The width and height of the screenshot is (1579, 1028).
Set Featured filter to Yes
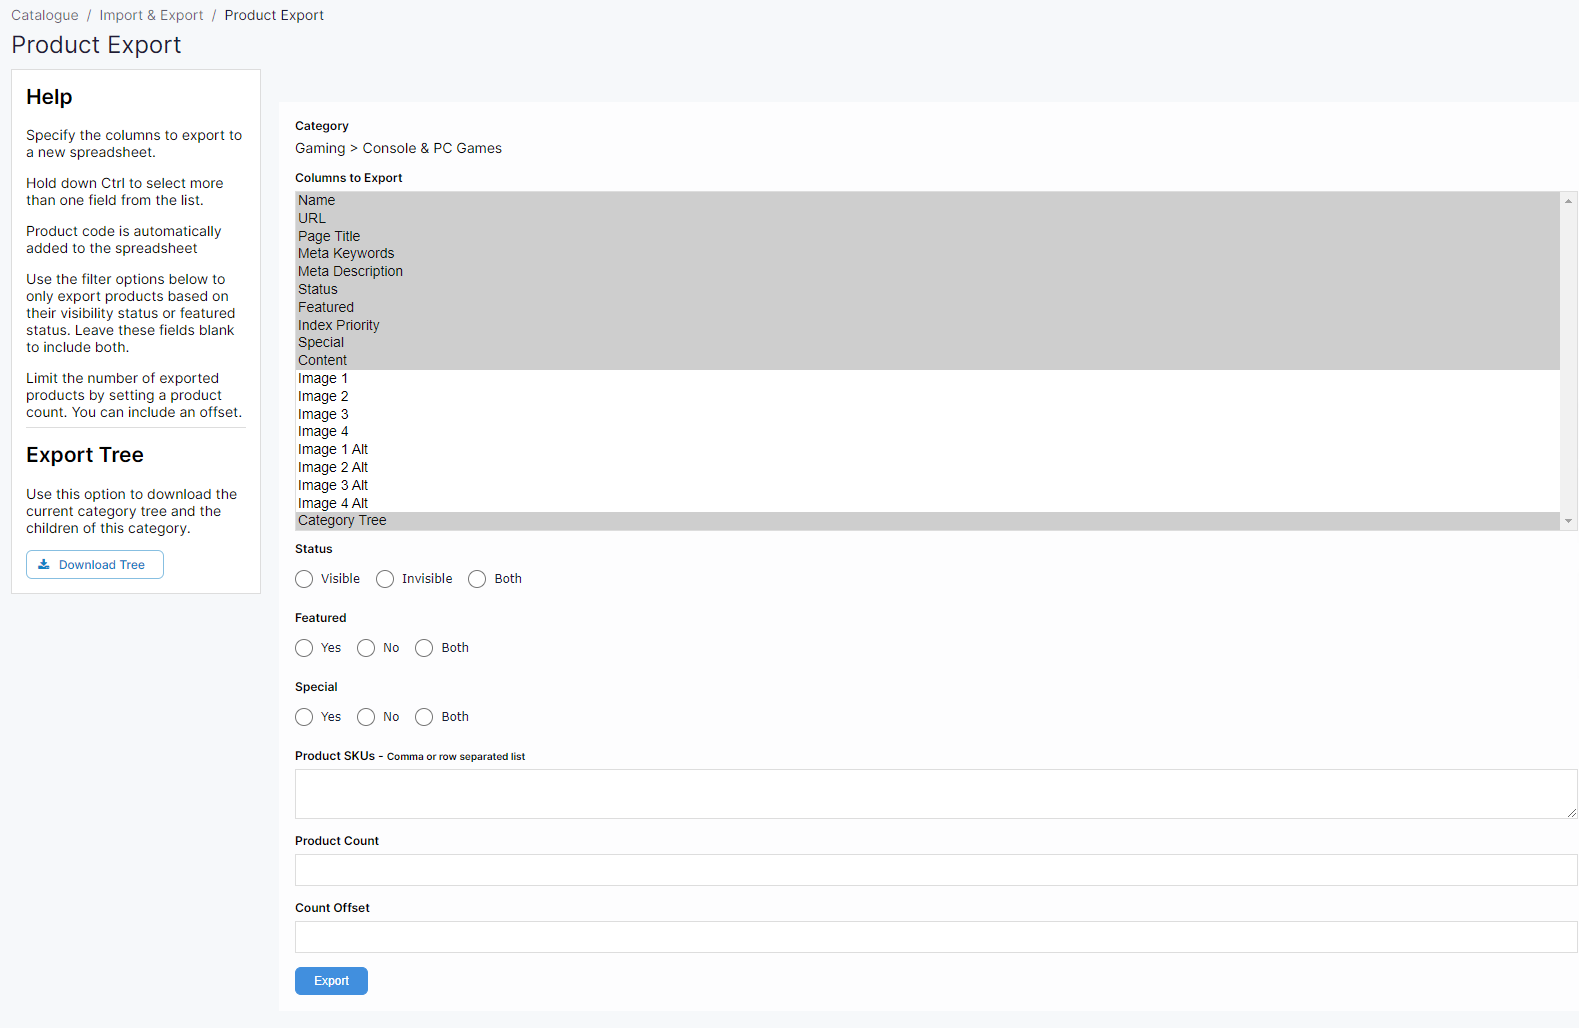pyautogui.click(x=305, y=648)
